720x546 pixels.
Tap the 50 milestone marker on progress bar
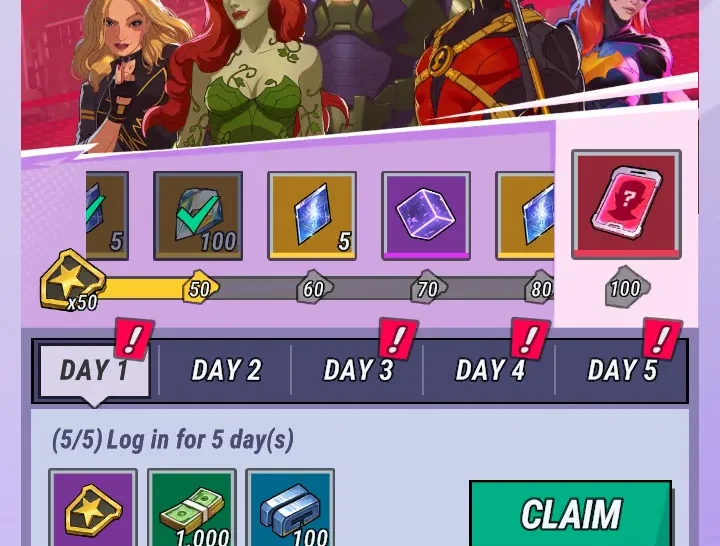coord(200,288)
